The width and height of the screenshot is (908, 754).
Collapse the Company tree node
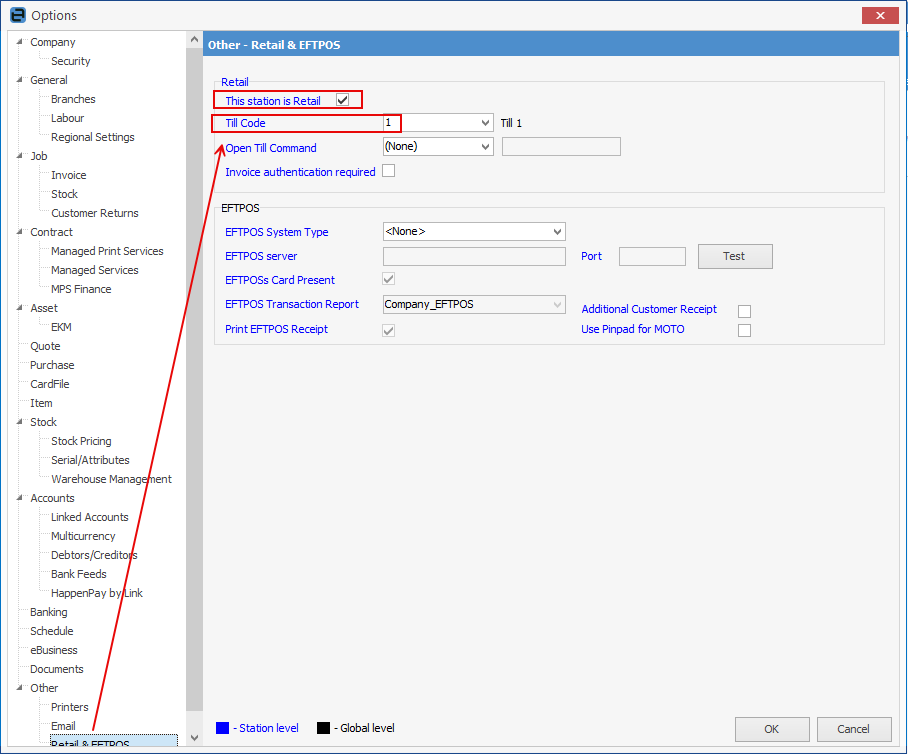click(x=19, y=42)
